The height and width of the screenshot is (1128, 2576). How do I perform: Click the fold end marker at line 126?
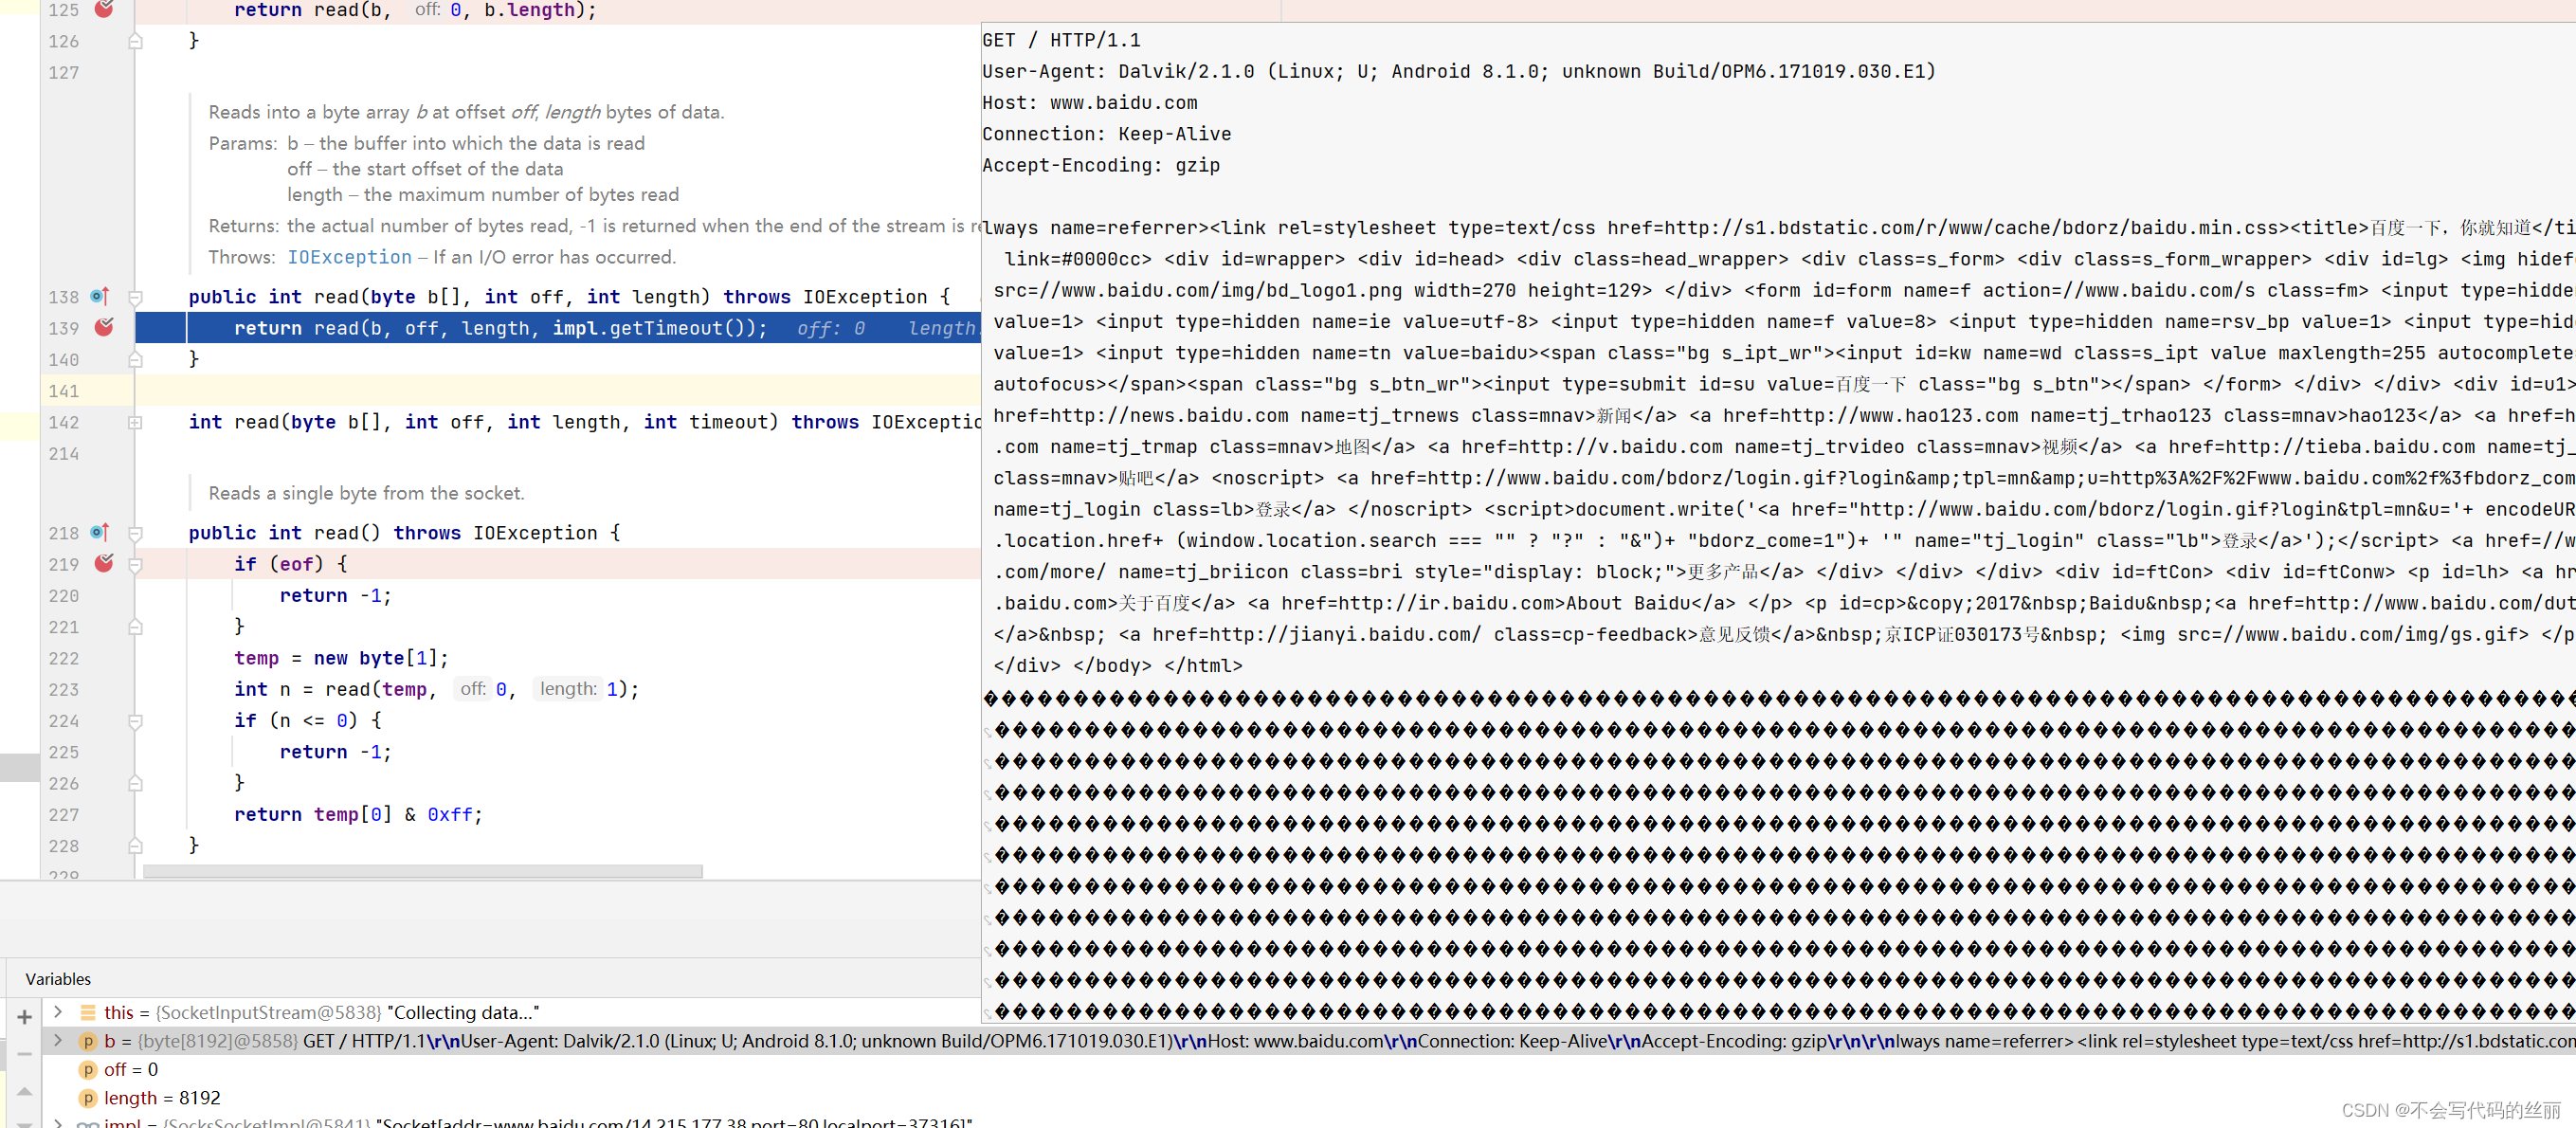(135, 41)
